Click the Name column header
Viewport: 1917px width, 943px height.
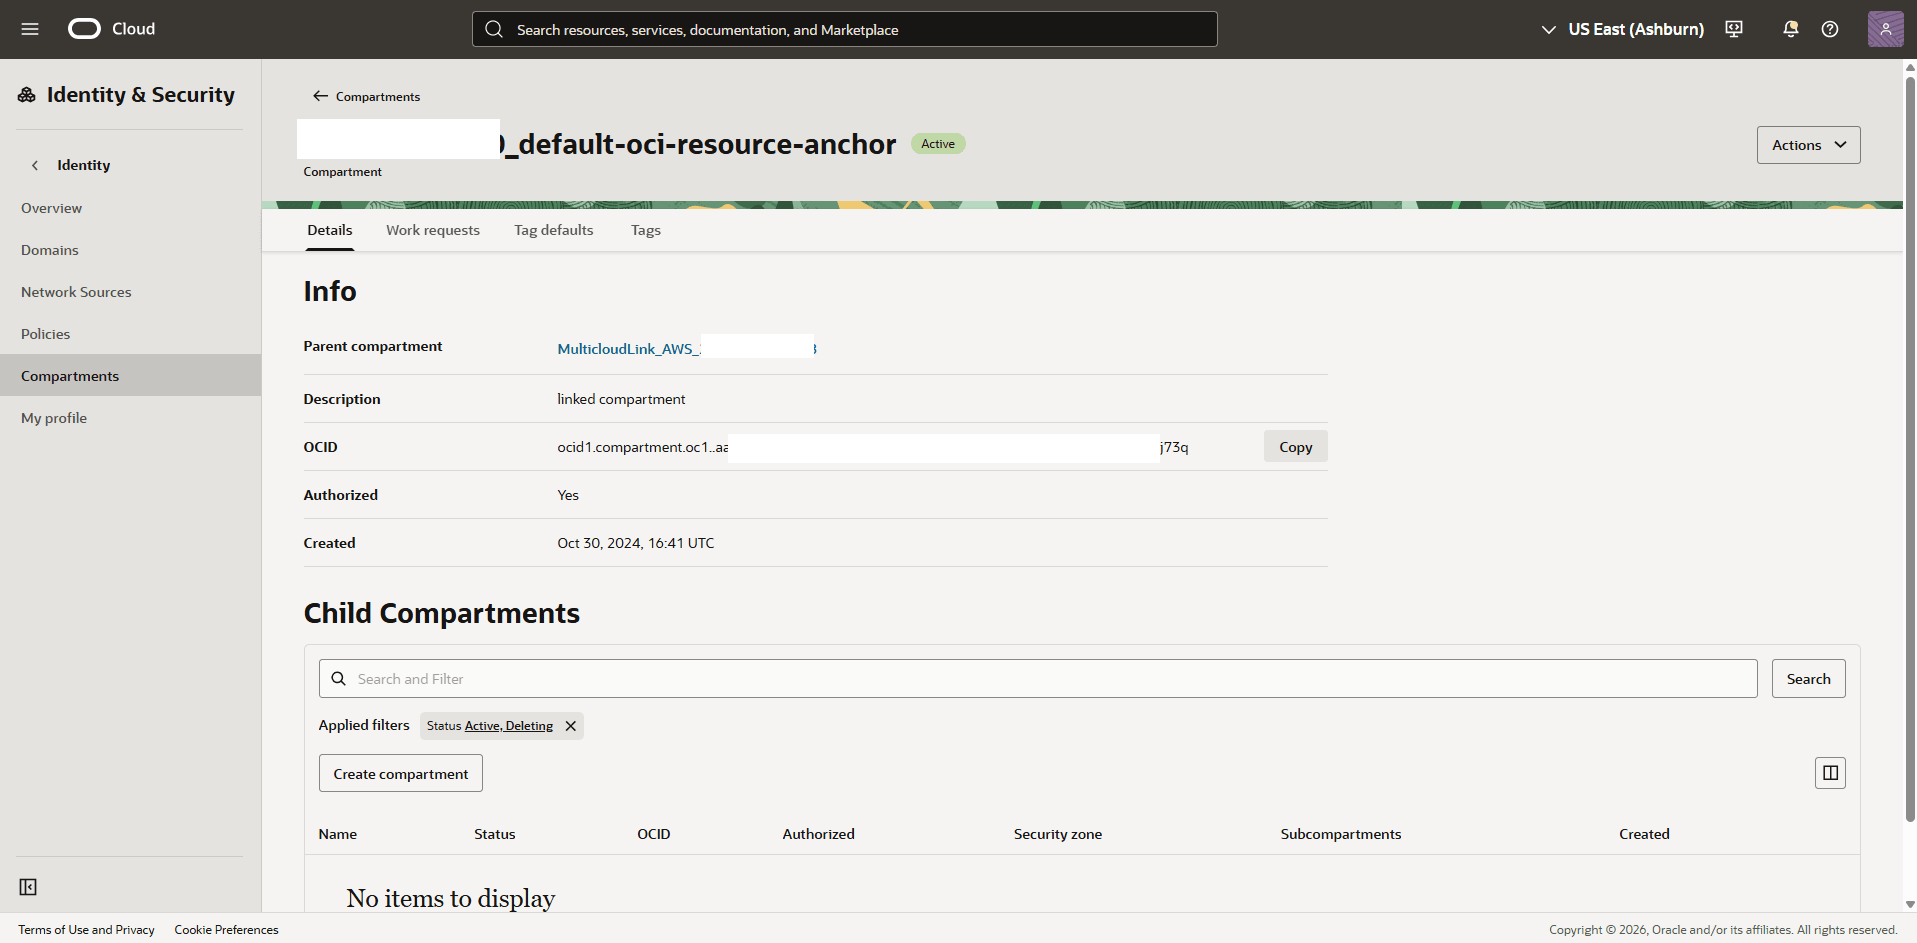338,834
